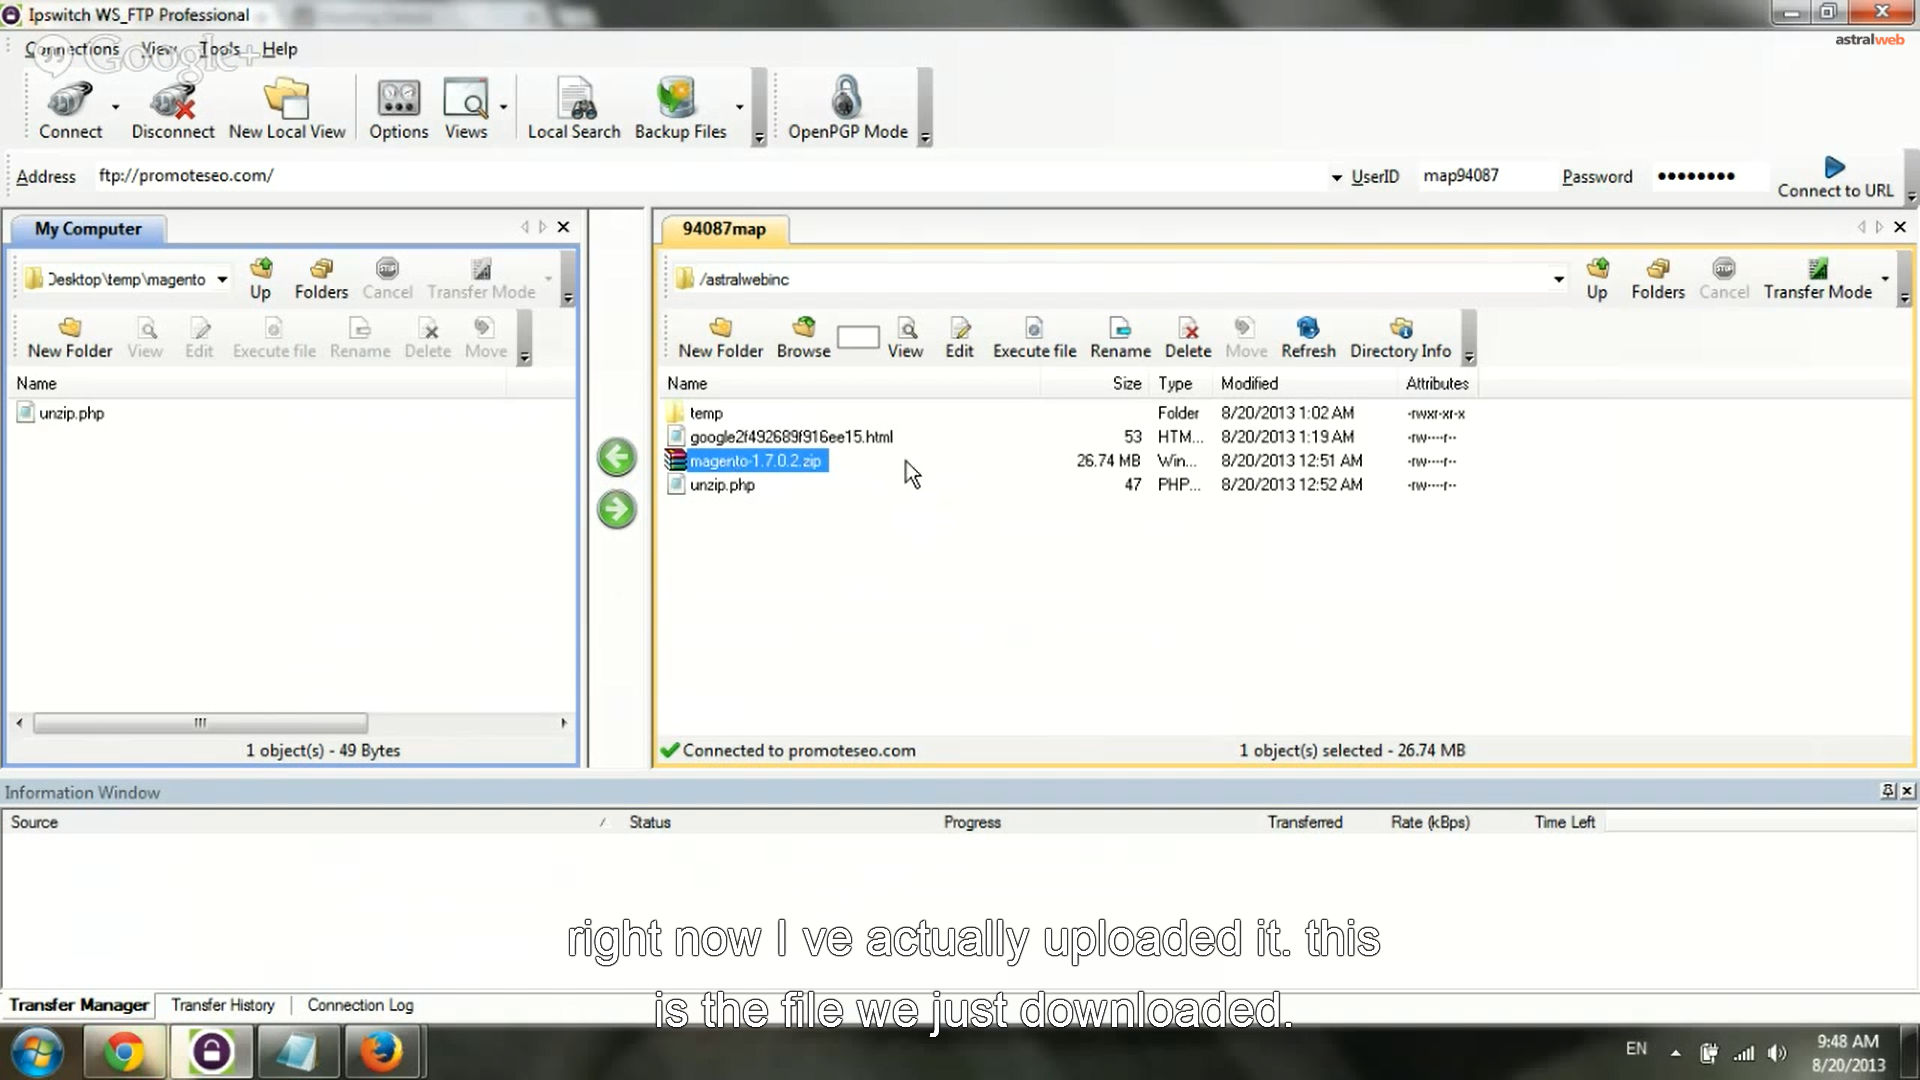
Task: Click the remote Browse icon
Action: [803, 338]
